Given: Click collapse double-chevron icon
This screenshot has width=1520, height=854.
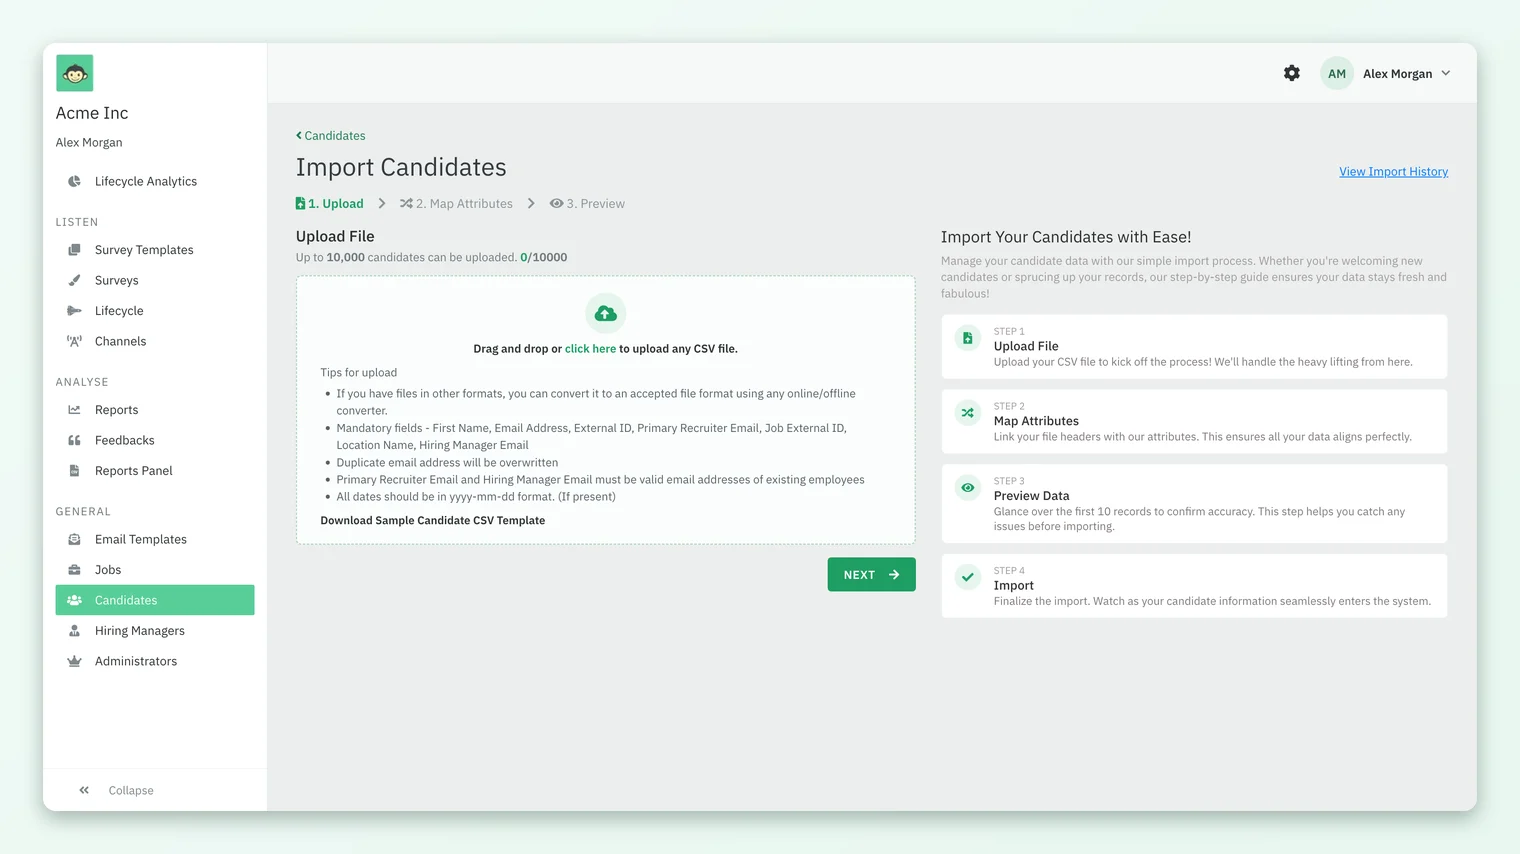Looking at the screenshot, I should click(84, 790).
